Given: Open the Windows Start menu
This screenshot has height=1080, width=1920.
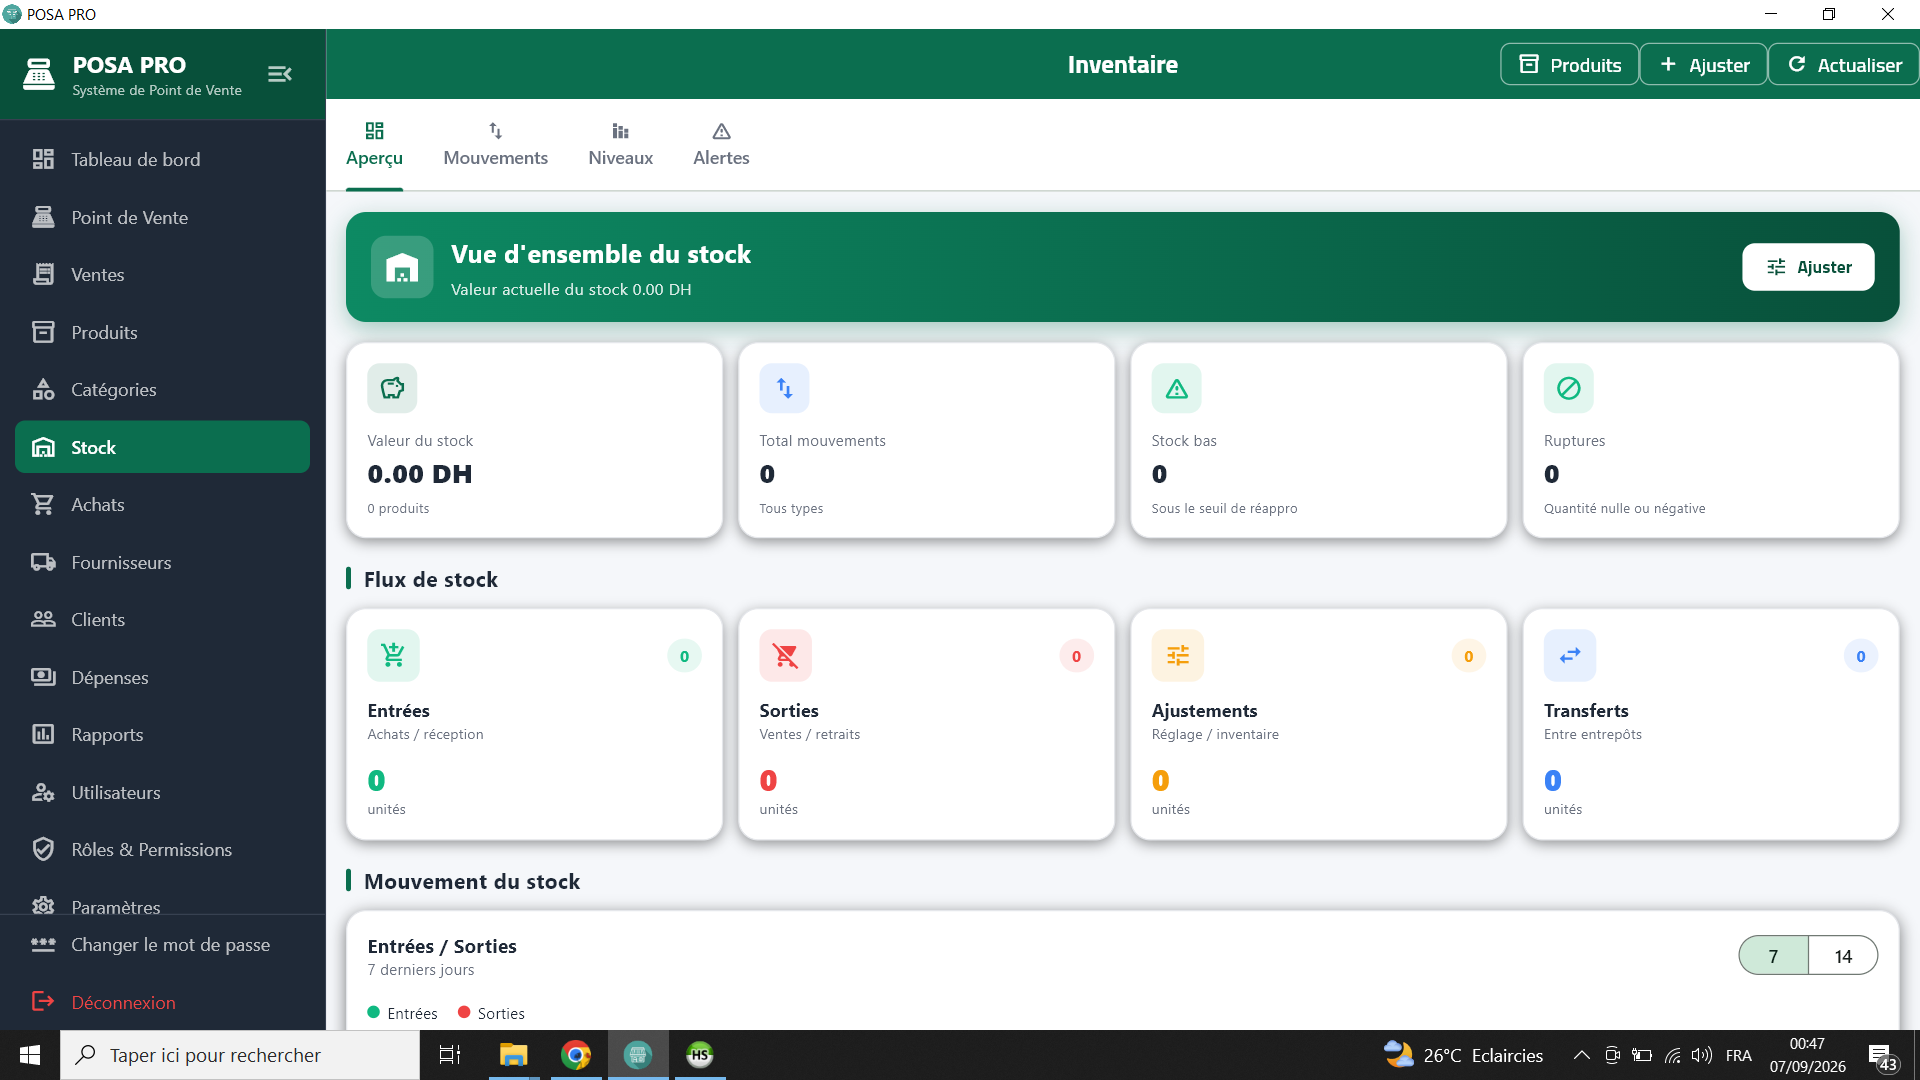Looking at the screenshot, I should click(x=30, y=1055).
